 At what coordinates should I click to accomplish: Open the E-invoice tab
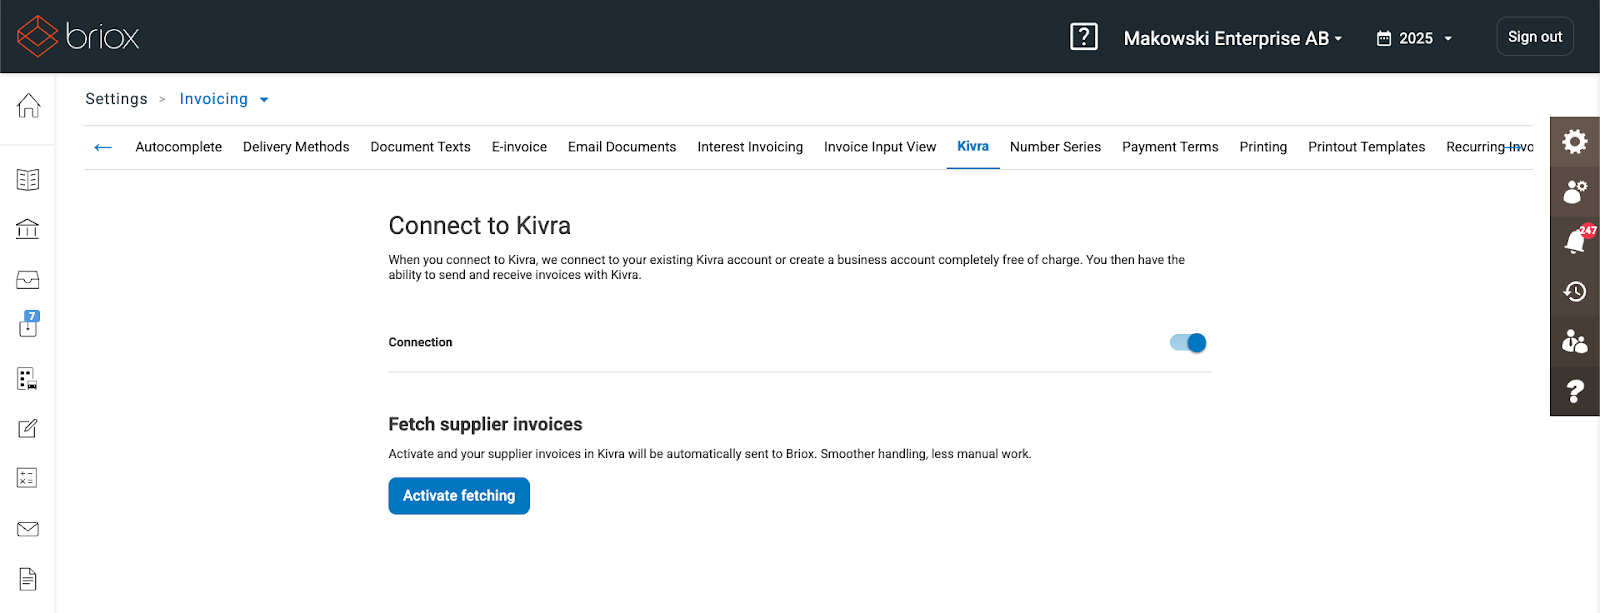tap(519, 147)
